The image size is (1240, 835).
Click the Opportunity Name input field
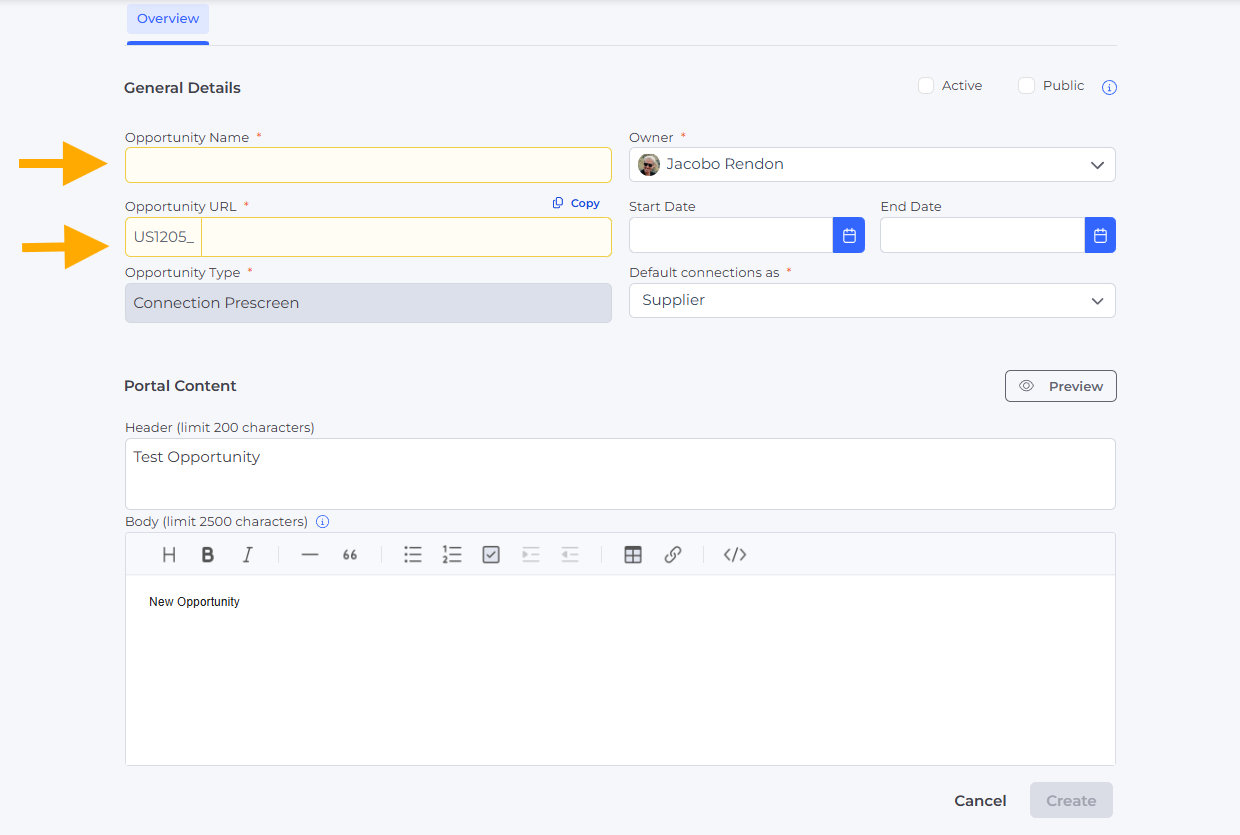pyautogui.click(x=368, y=165)
